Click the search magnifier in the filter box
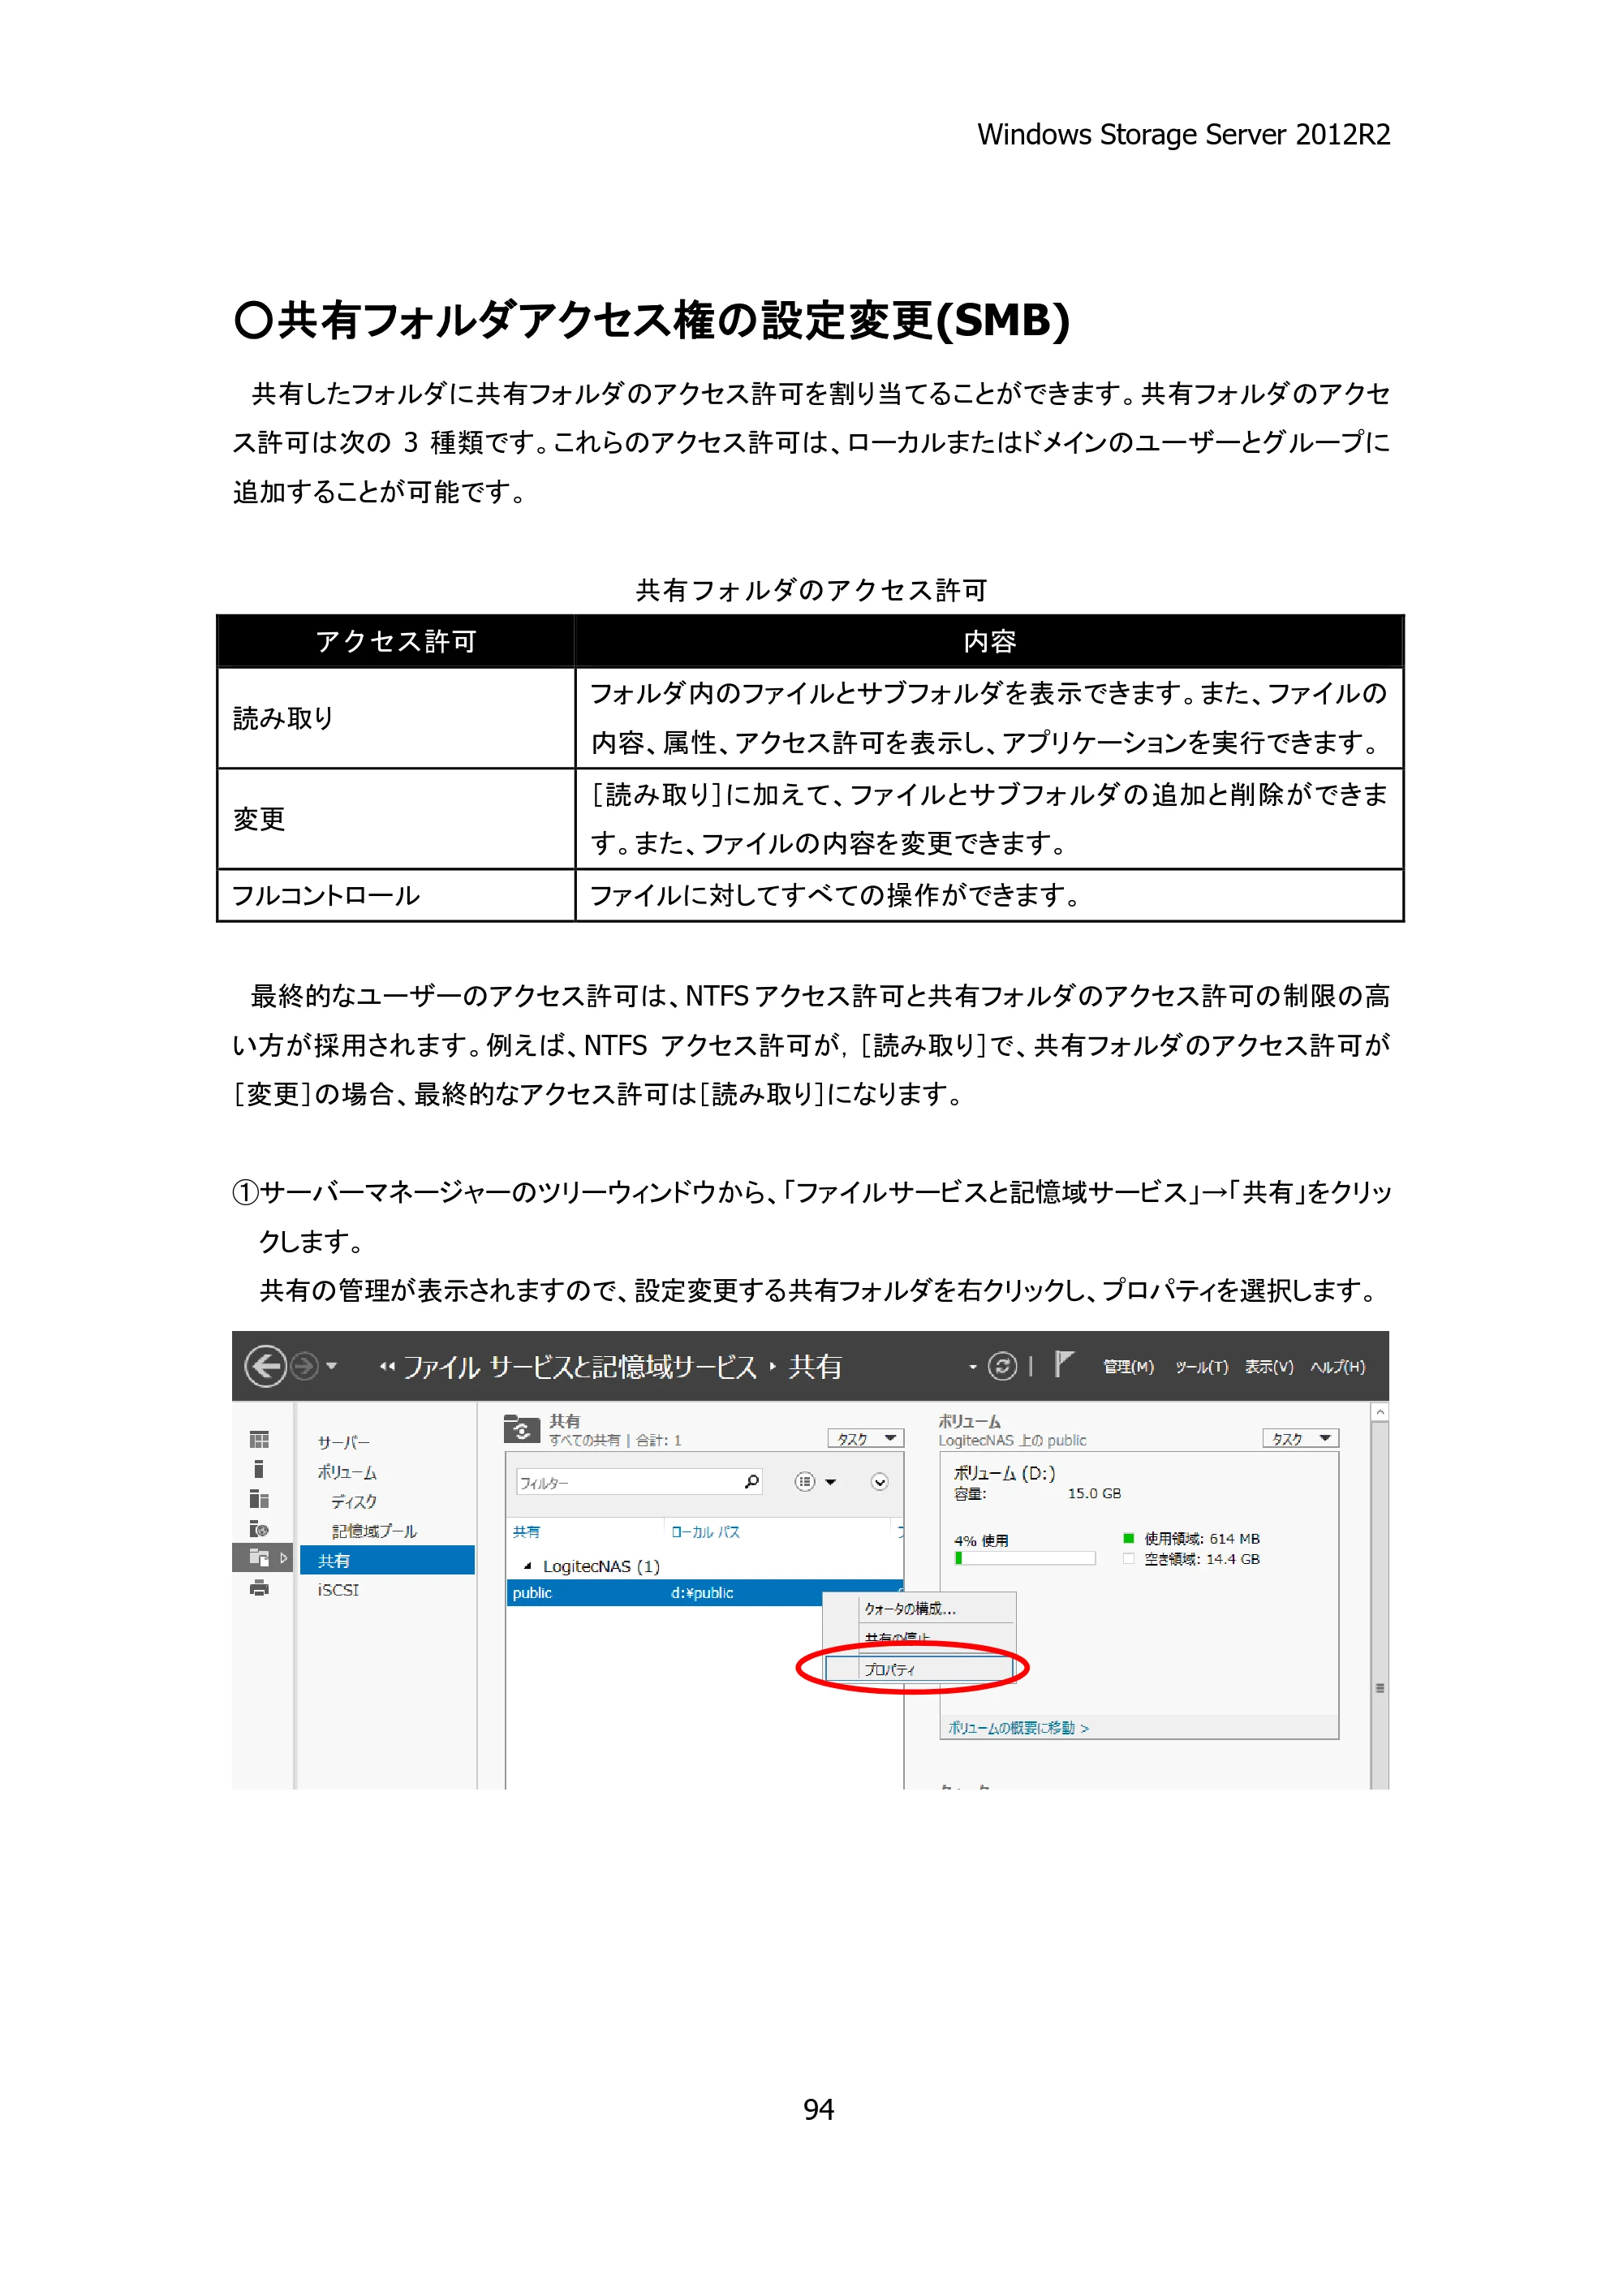 pyautogui.click(x=752, y=1482)
